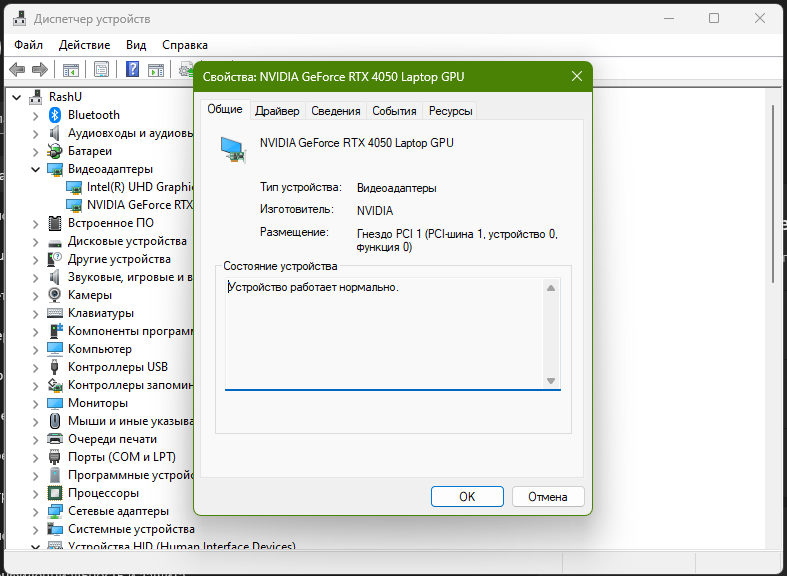787x576 pixels.
Task: Maximize the Device Manager window
Action: pyautogui.click(x=714, y=19)
